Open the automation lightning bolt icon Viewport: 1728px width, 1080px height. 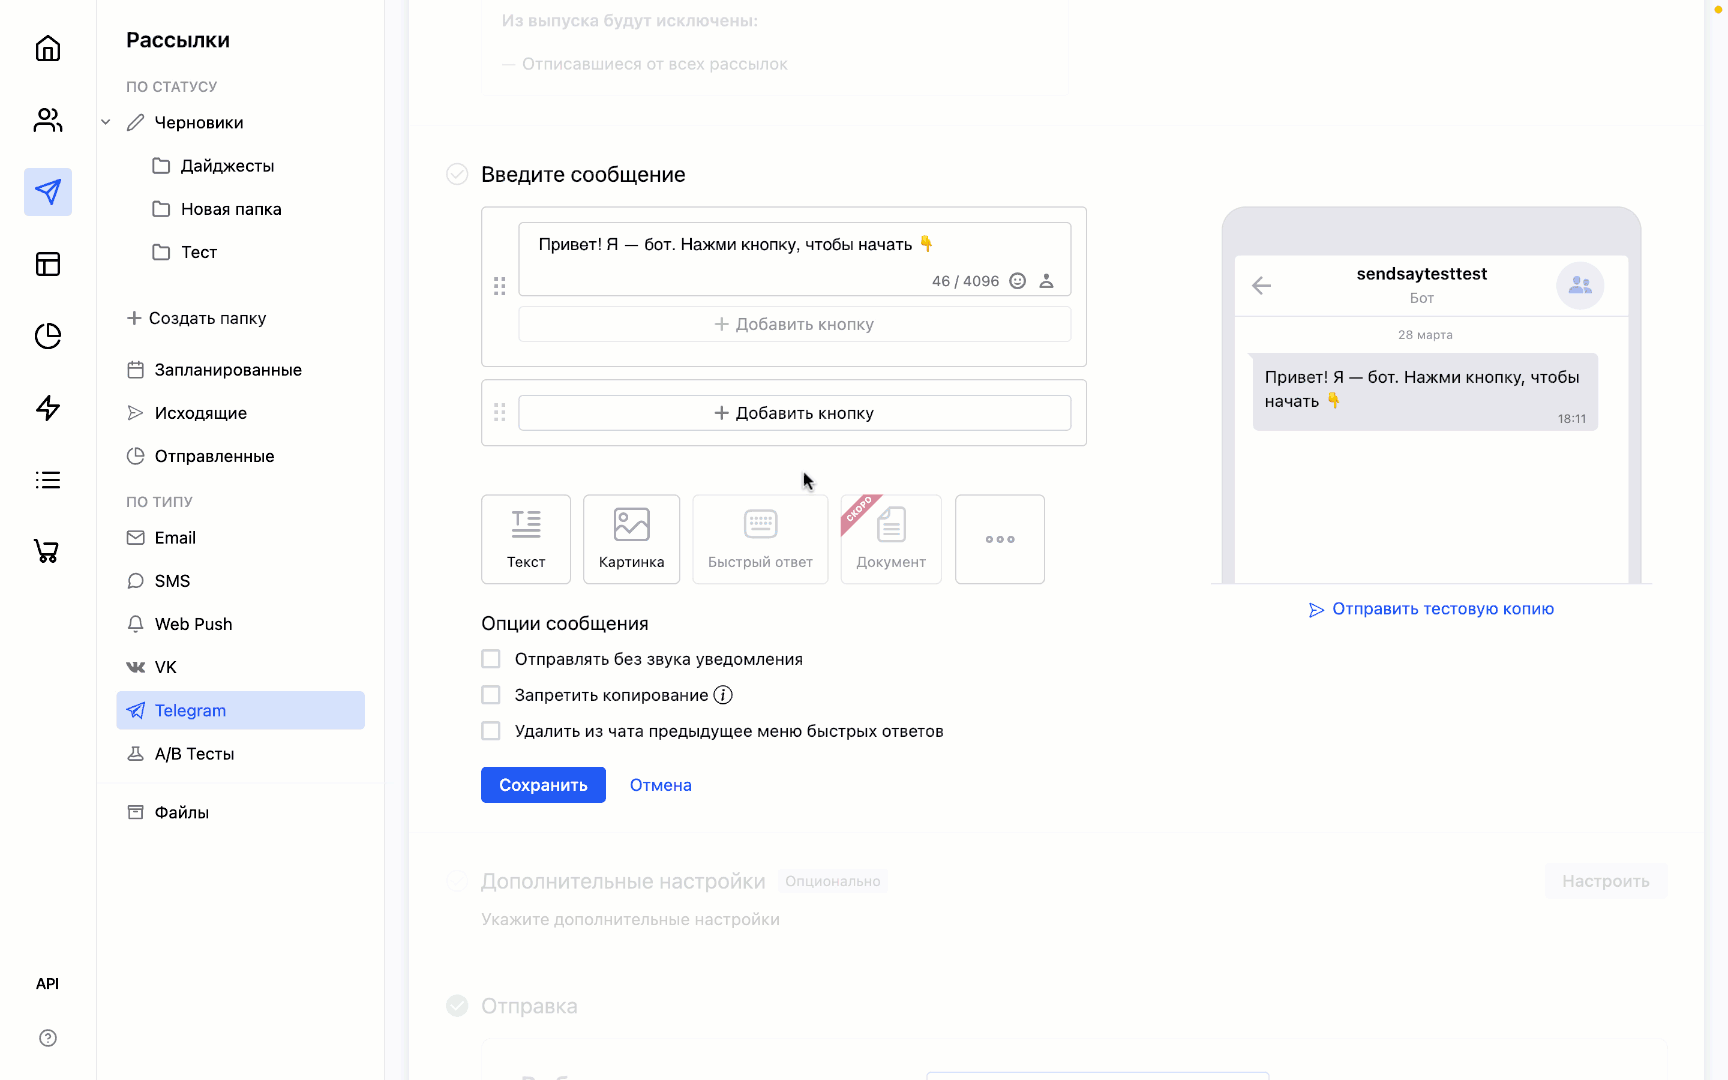(48, 408)
